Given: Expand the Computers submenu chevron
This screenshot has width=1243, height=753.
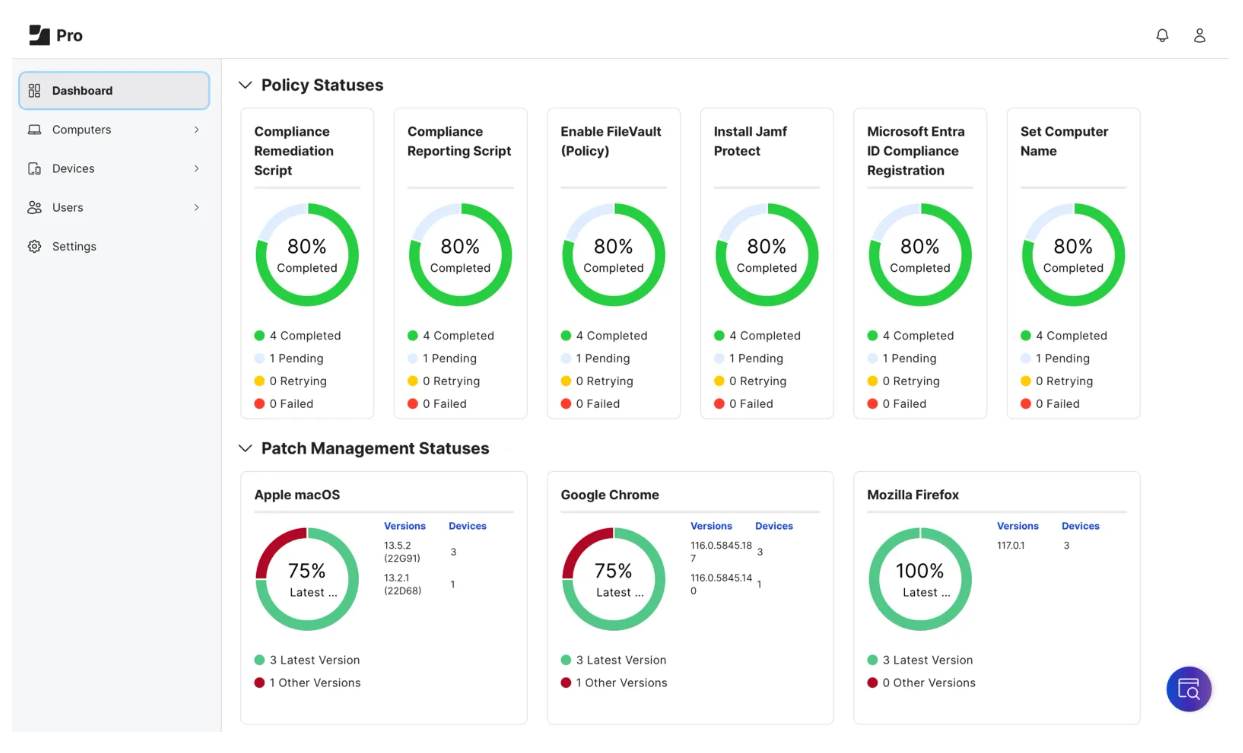Looking at the screenshot, I should pyautogui.click(x=198, y=129).
